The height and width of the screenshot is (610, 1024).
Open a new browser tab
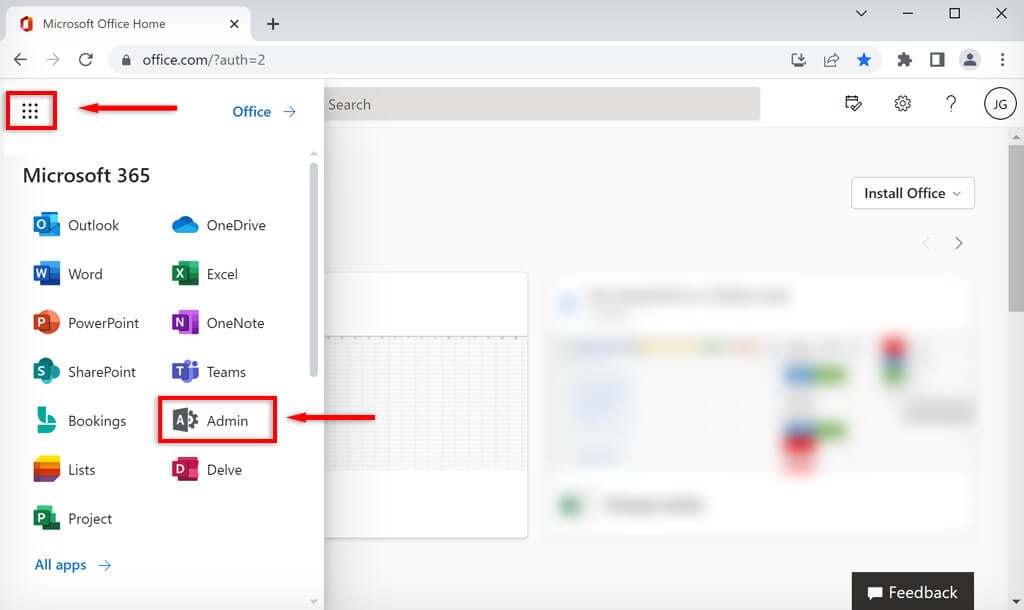(x=273, y=24)
